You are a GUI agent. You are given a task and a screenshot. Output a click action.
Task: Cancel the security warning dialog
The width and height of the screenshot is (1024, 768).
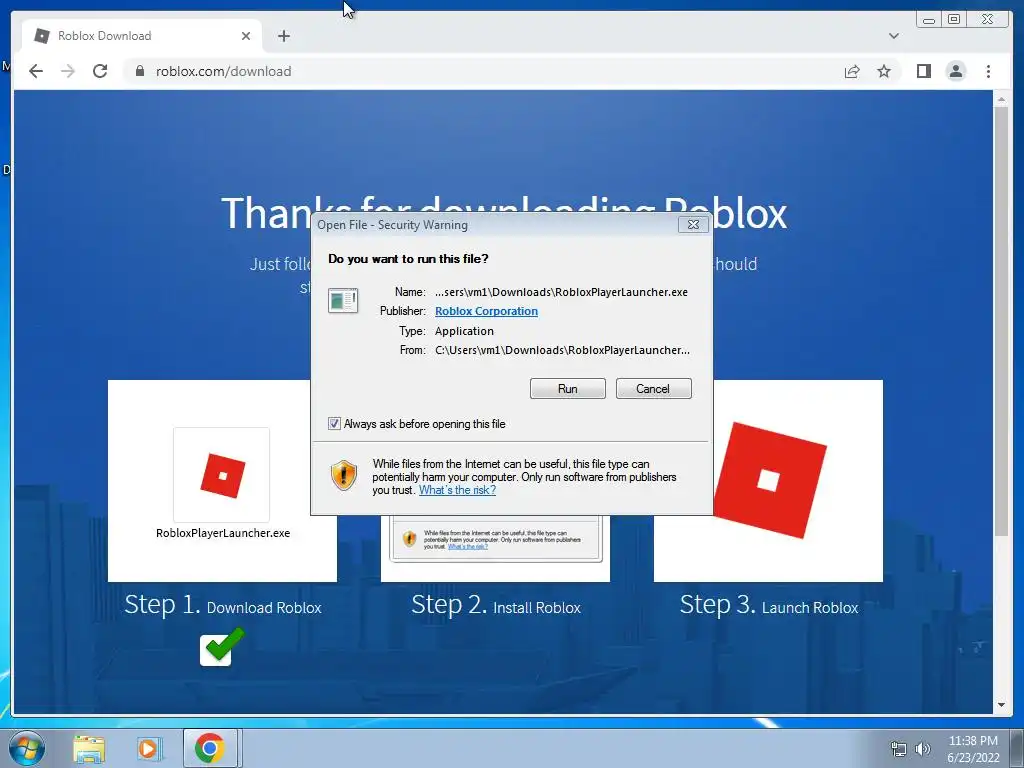pyautogui.click(x=653, y=389)
